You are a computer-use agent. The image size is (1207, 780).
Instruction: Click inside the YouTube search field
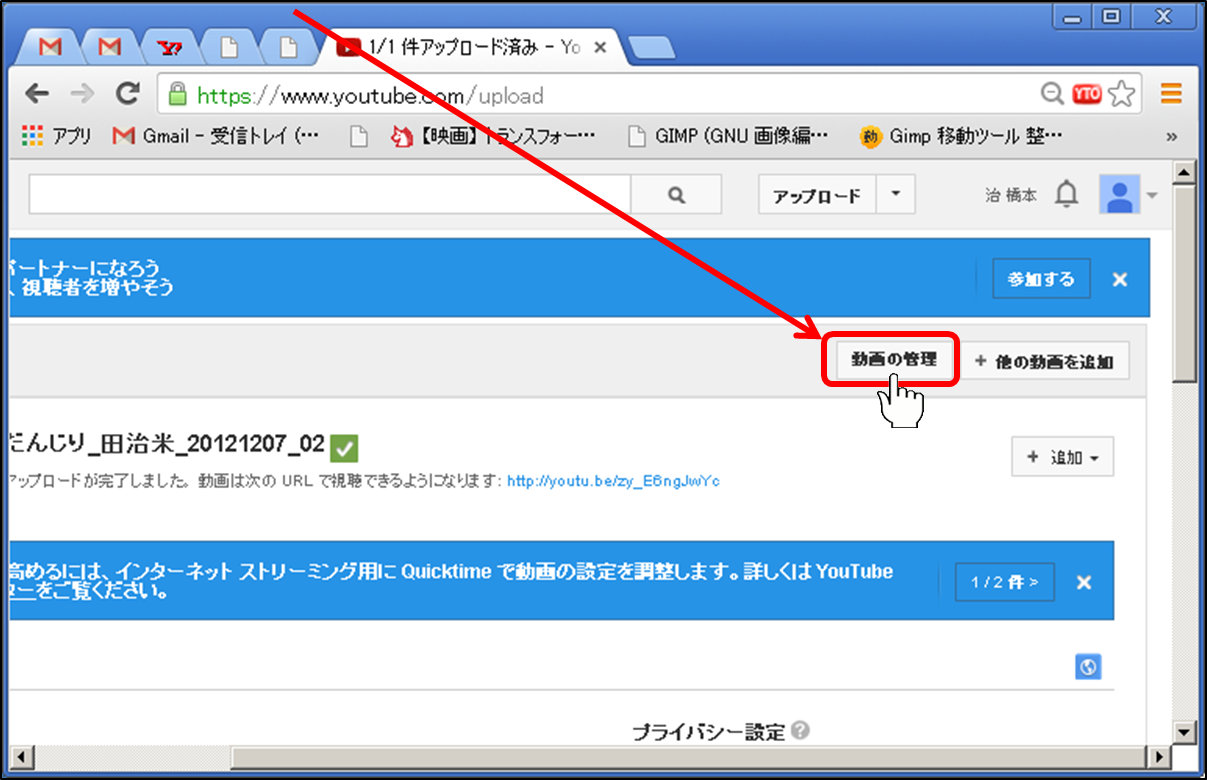pyautogui.click(x=330, y=195)
